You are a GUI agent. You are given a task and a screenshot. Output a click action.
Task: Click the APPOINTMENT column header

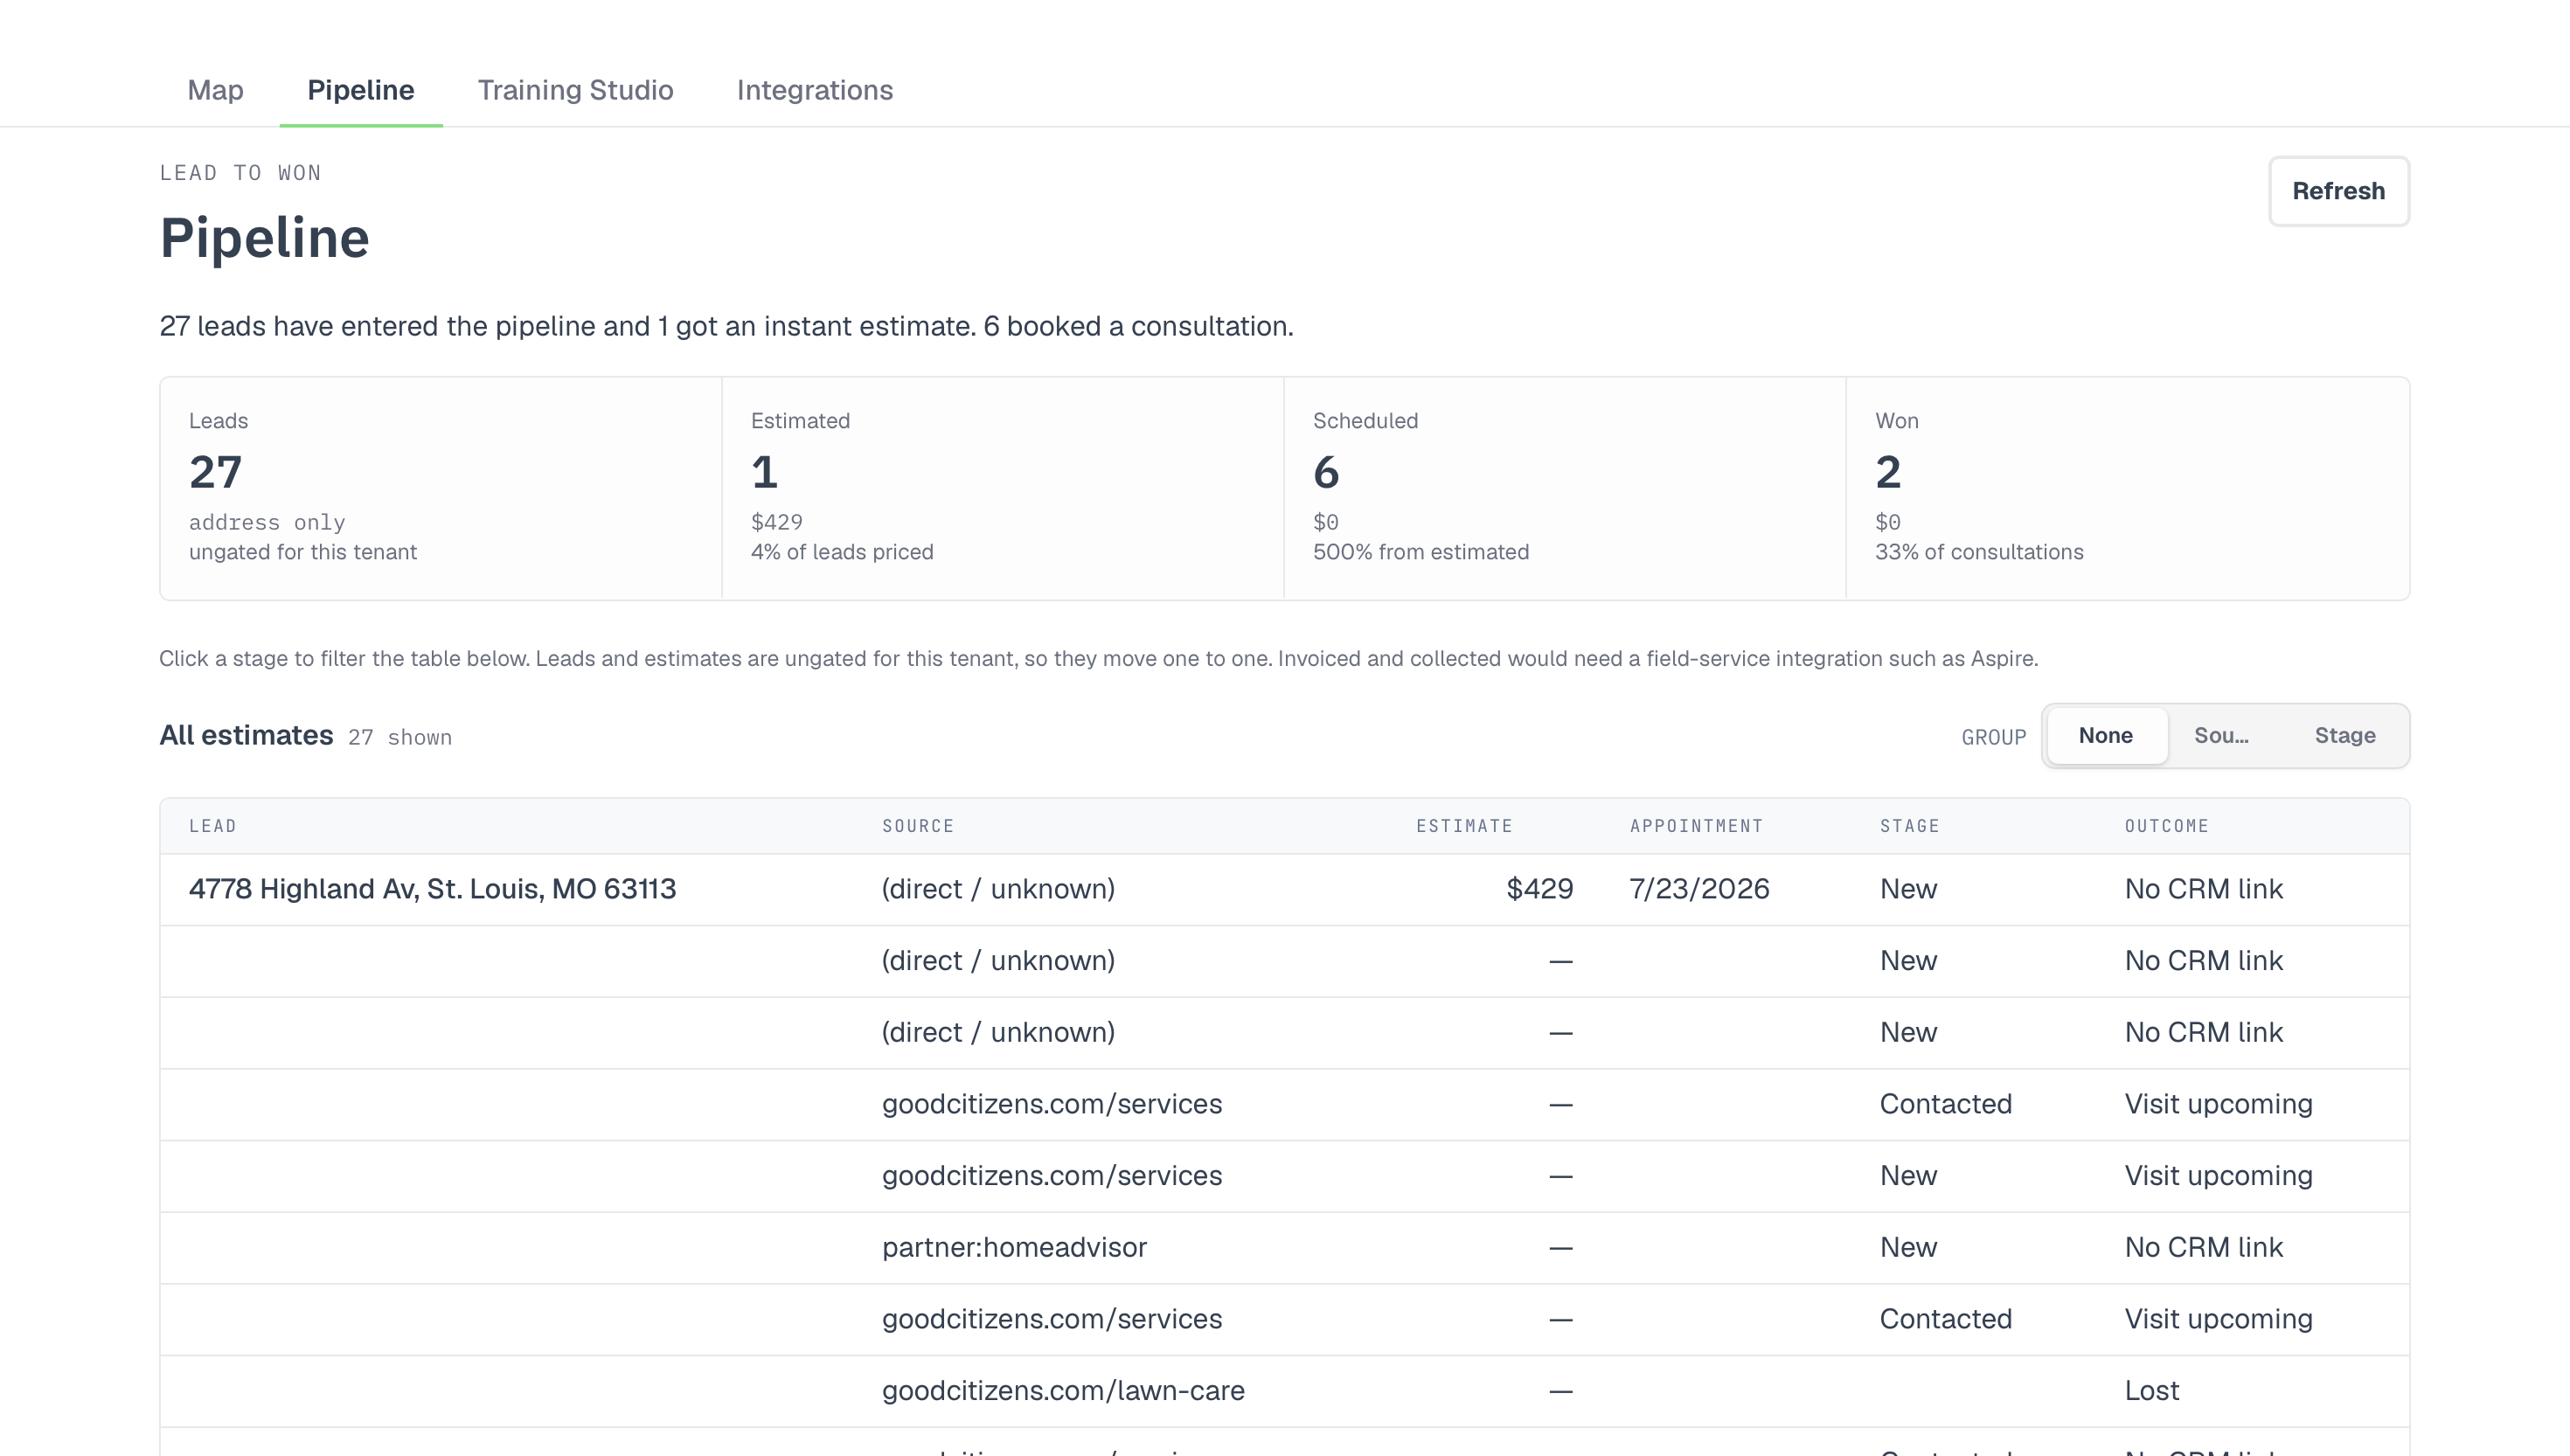point(1696,826)
